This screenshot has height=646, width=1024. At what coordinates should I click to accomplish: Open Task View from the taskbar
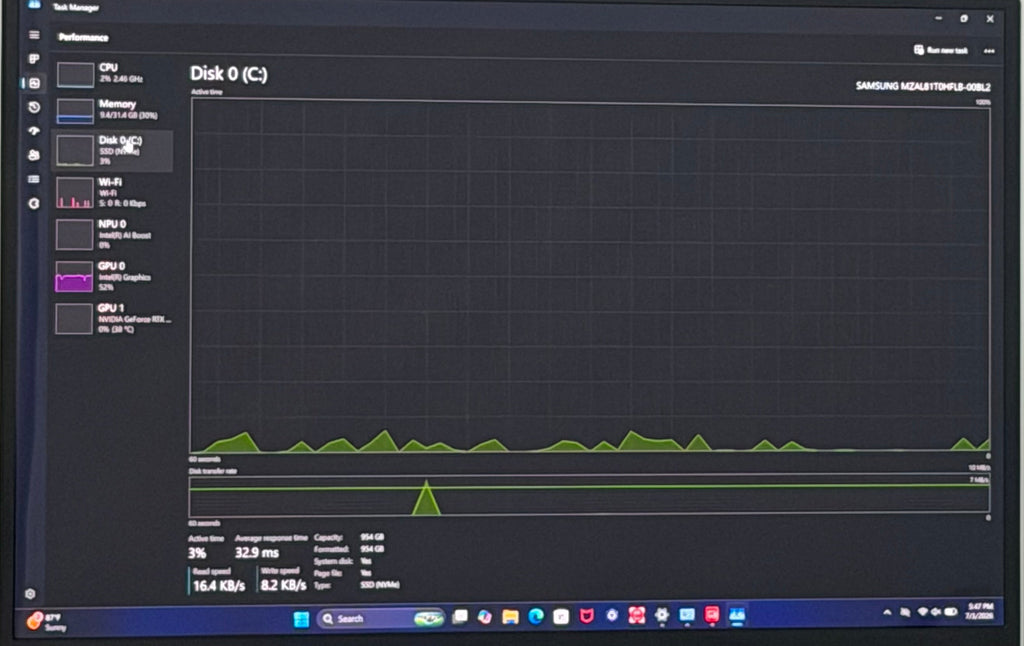[x=460, y=617]
